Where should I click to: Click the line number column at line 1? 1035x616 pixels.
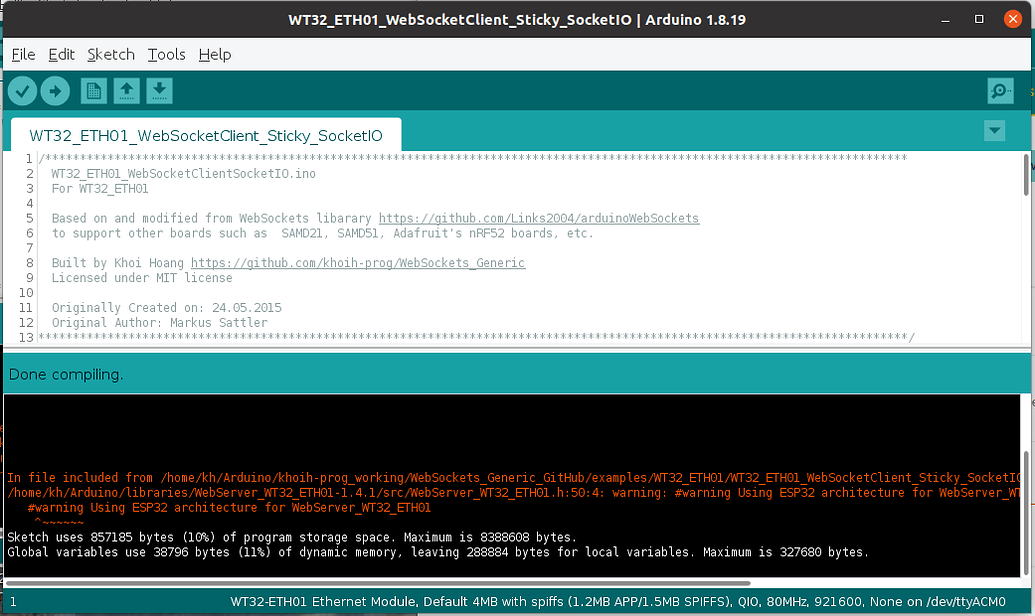point(27,158)
